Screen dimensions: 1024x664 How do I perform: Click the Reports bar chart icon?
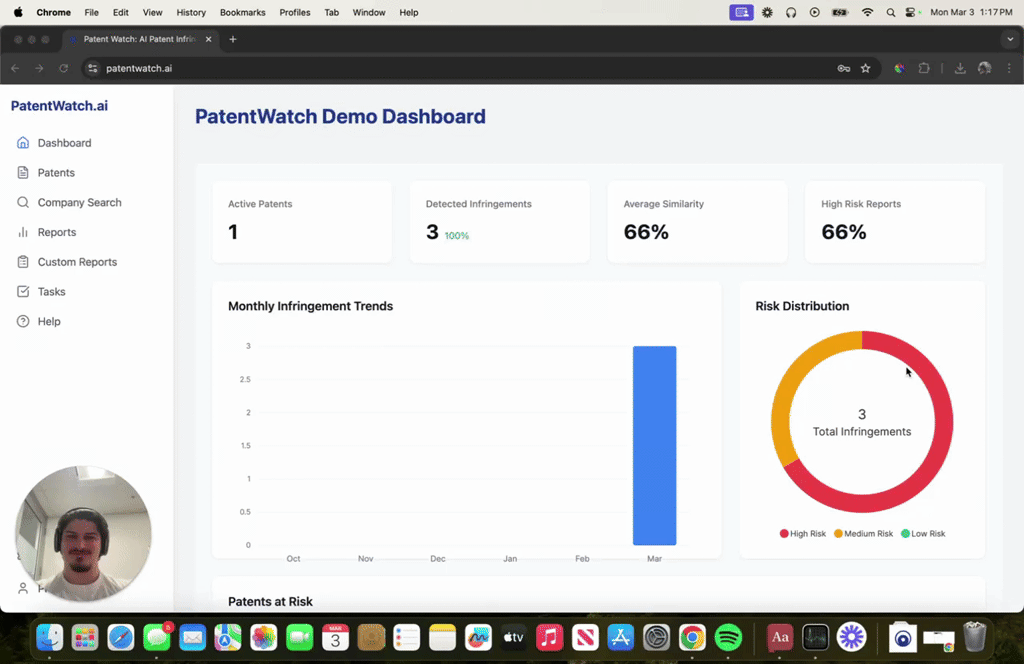(23, 232)
